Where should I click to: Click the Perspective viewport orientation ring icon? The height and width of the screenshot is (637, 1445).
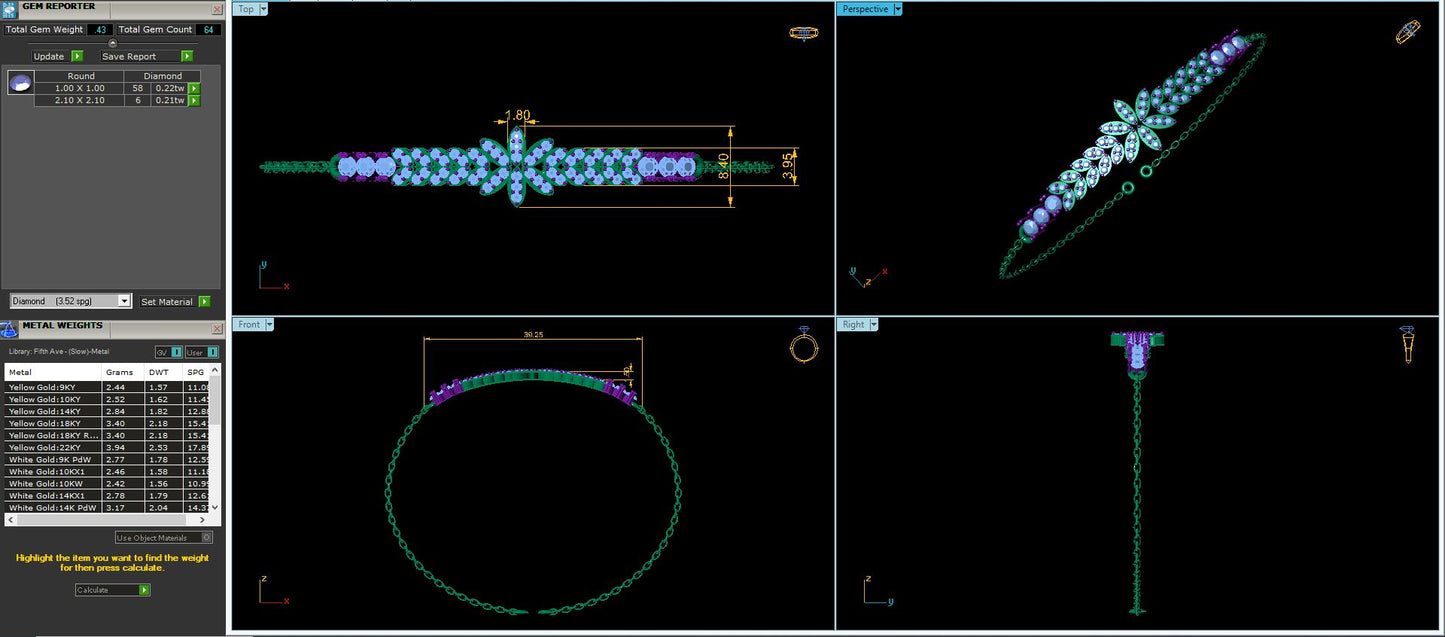1408,32
